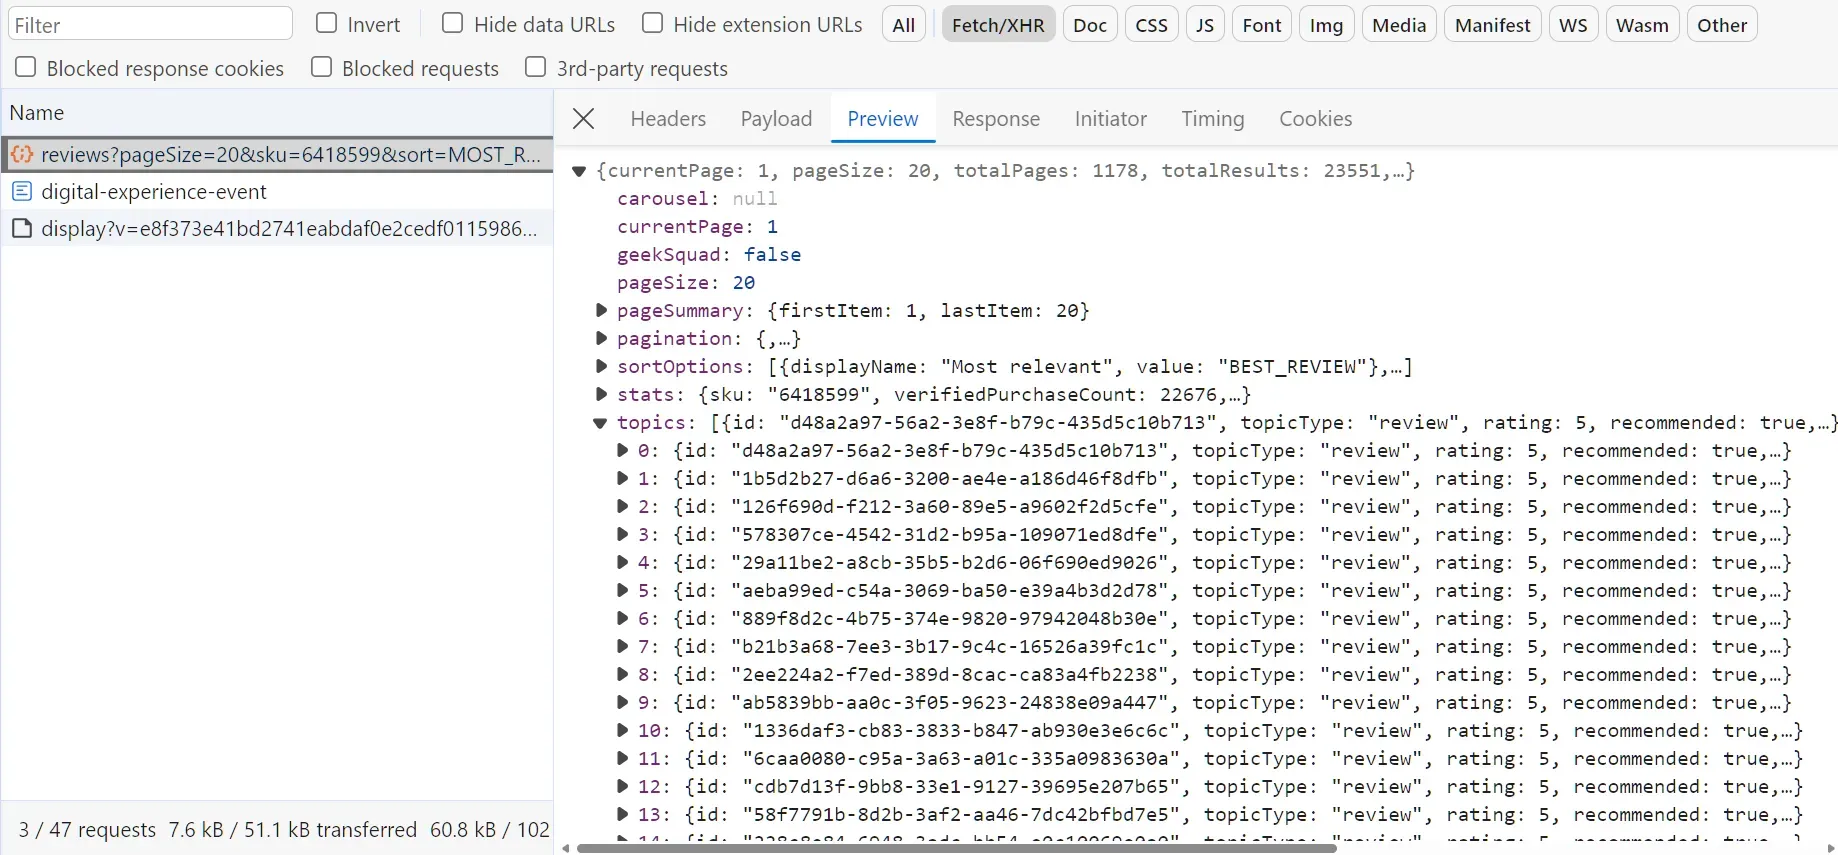
Task: Filter requests by Img type
Action: 1327,25
